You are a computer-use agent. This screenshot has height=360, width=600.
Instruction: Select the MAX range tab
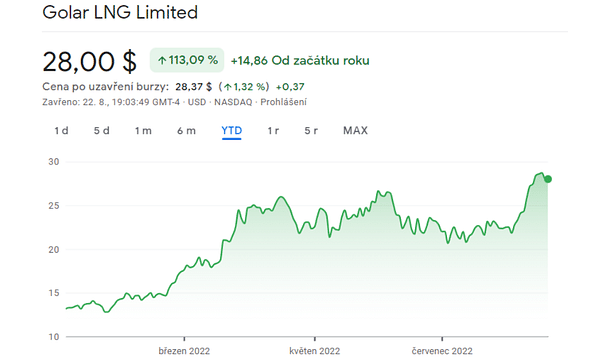click(x=355, y=131)
